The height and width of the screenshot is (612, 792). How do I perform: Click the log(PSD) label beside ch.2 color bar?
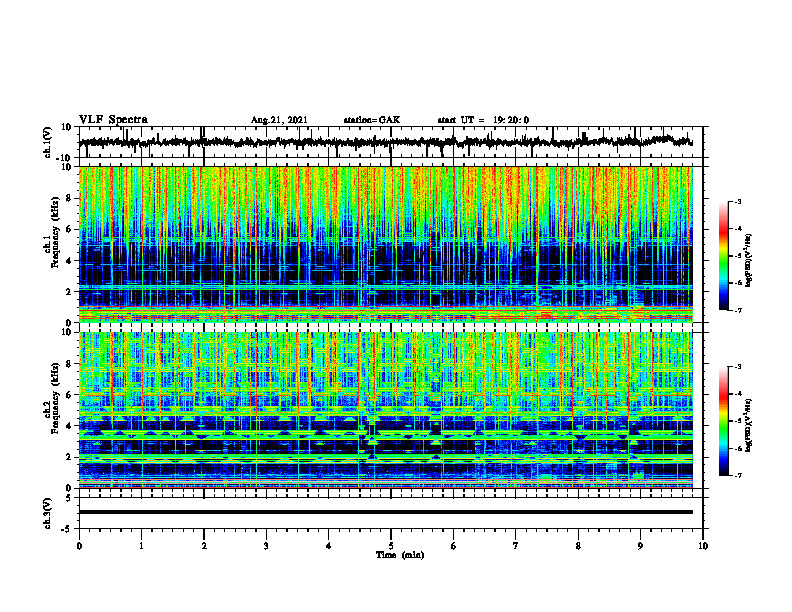pos(749,425)
